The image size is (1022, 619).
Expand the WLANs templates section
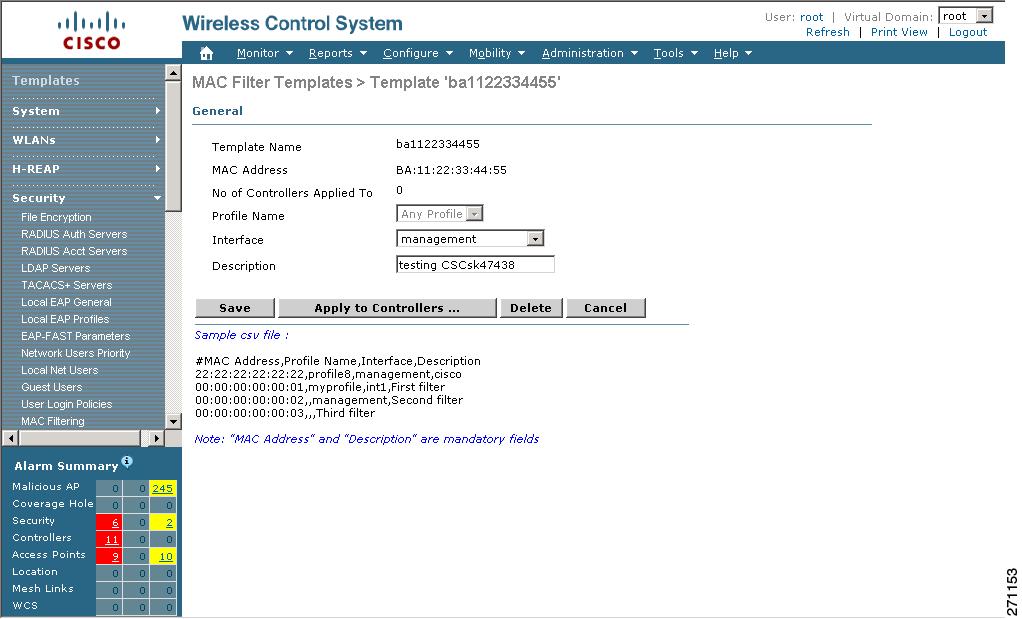tap(86, 140)
